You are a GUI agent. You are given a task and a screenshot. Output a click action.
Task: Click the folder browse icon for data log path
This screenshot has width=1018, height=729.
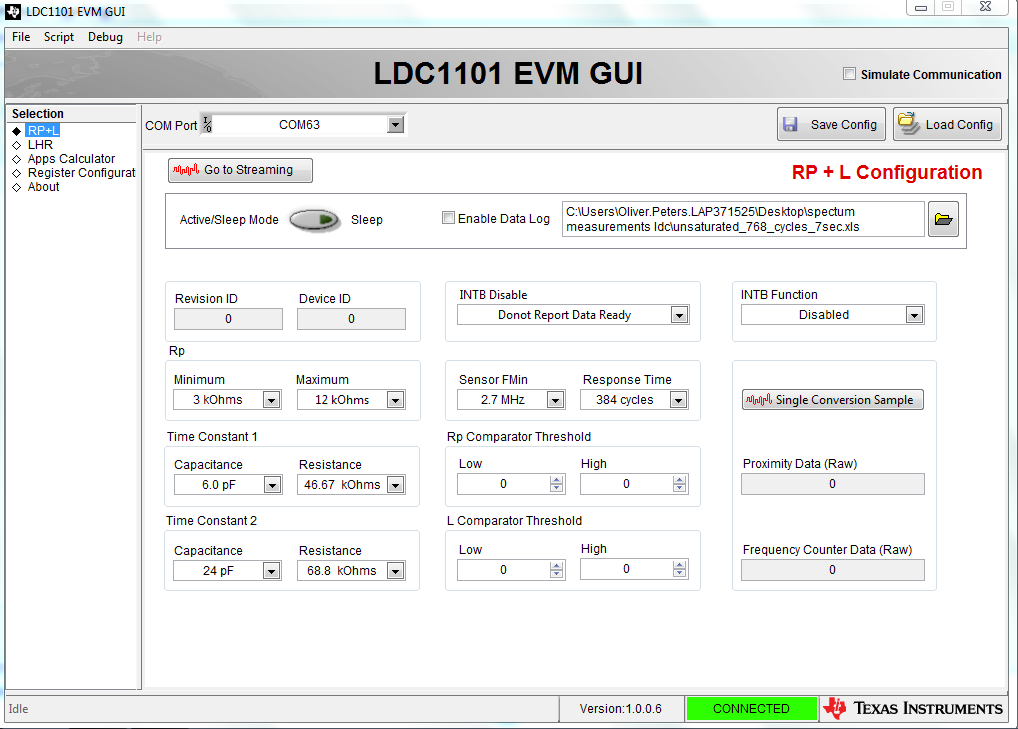pos(943,219)
